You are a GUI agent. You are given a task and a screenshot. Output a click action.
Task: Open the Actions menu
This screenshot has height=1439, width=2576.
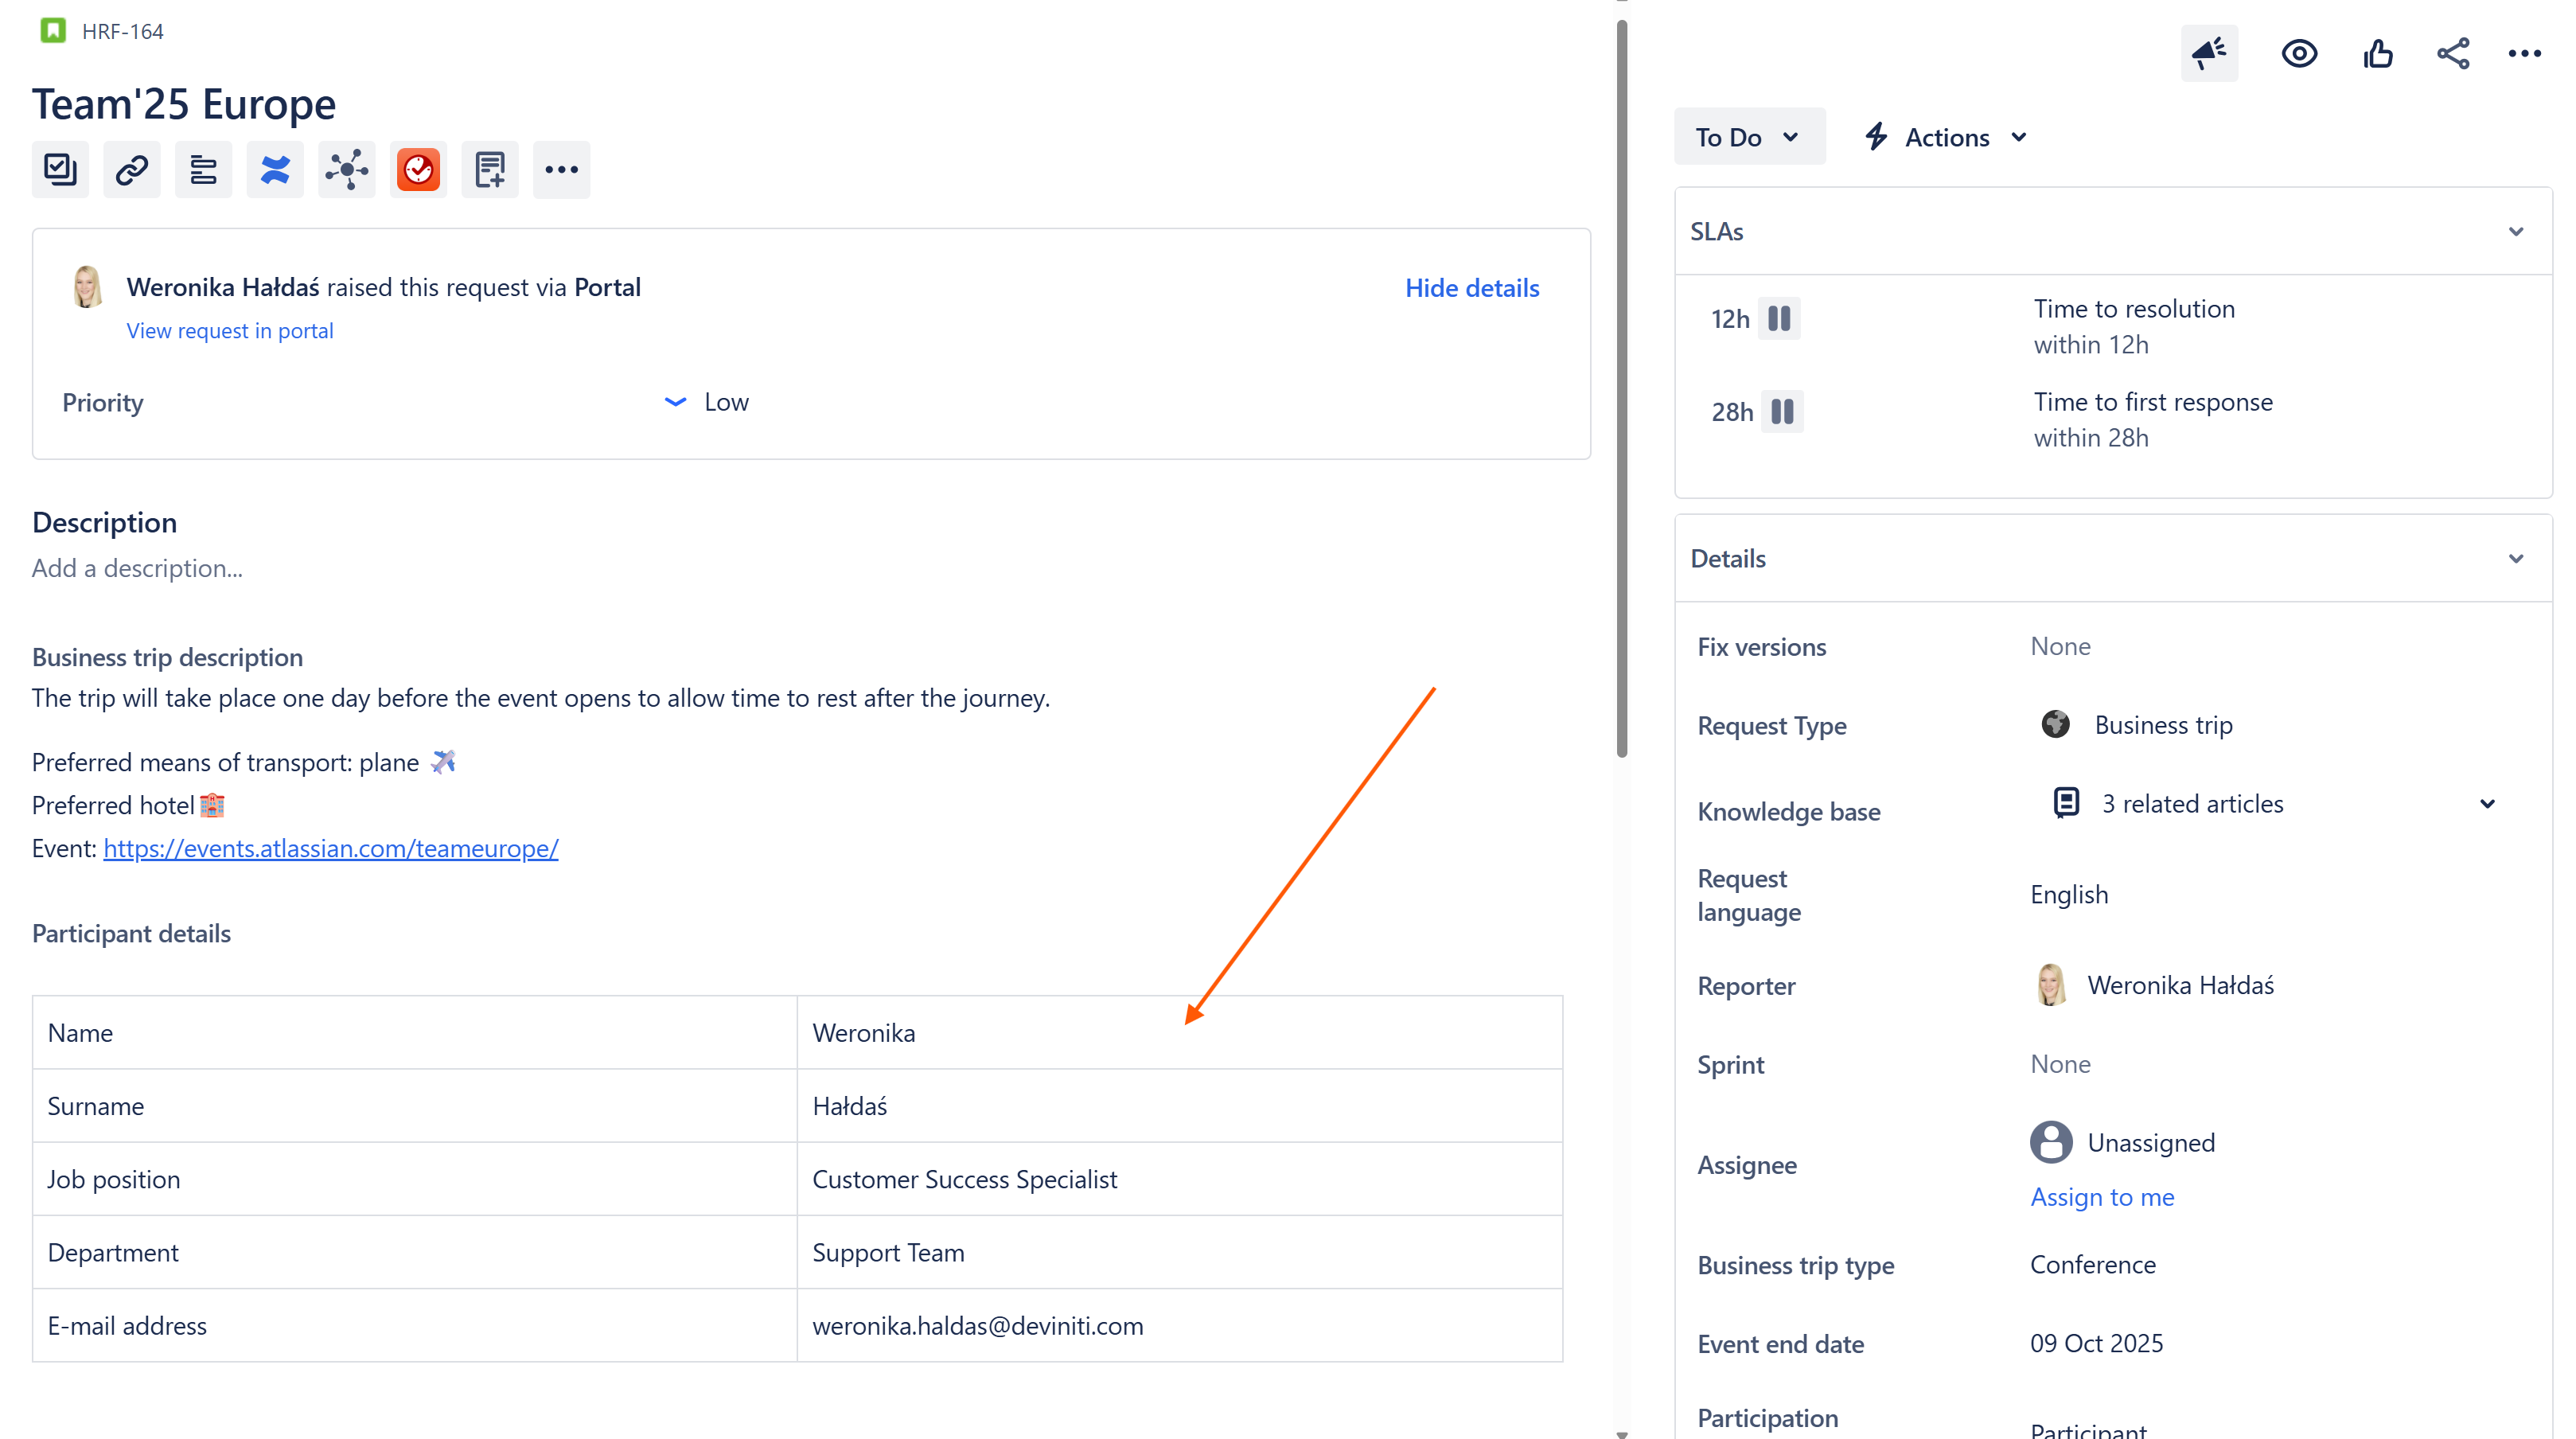tap(1943, 136)
